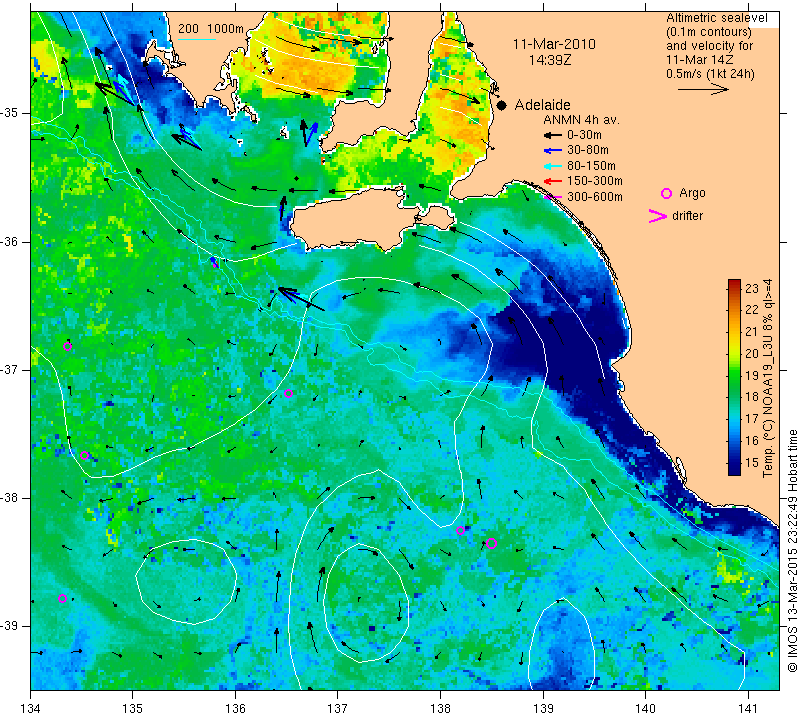Click the vertical IMOS copyright timestamp text

tap(792, 551)
